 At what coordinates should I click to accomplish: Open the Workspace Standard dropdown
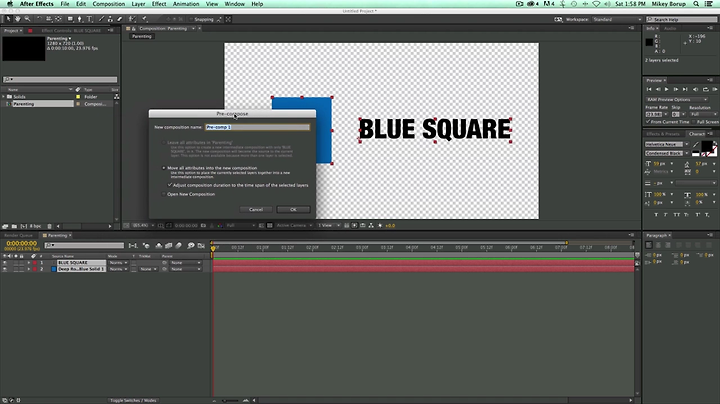[x=617, y=19]
